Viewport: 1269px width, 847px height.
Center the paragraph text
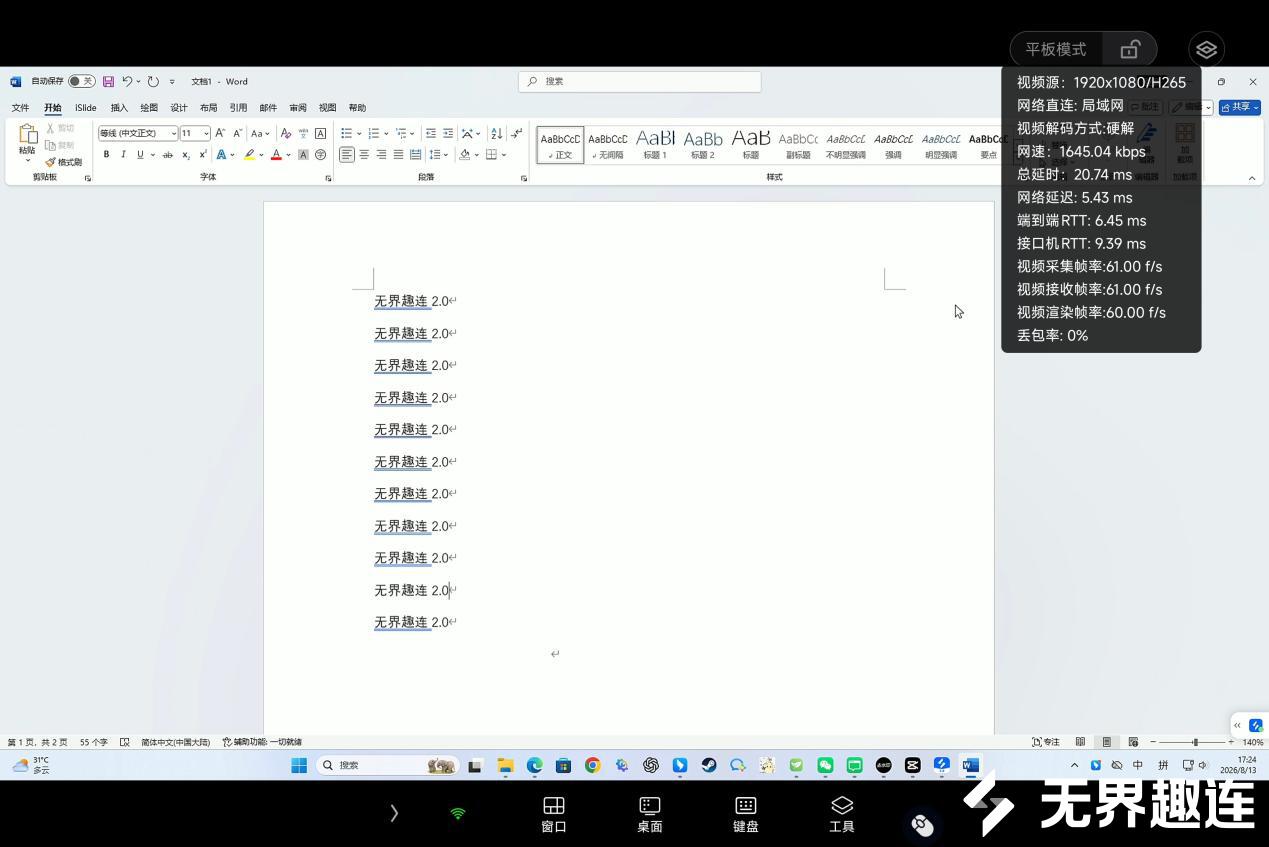click(x=364, y=155)
